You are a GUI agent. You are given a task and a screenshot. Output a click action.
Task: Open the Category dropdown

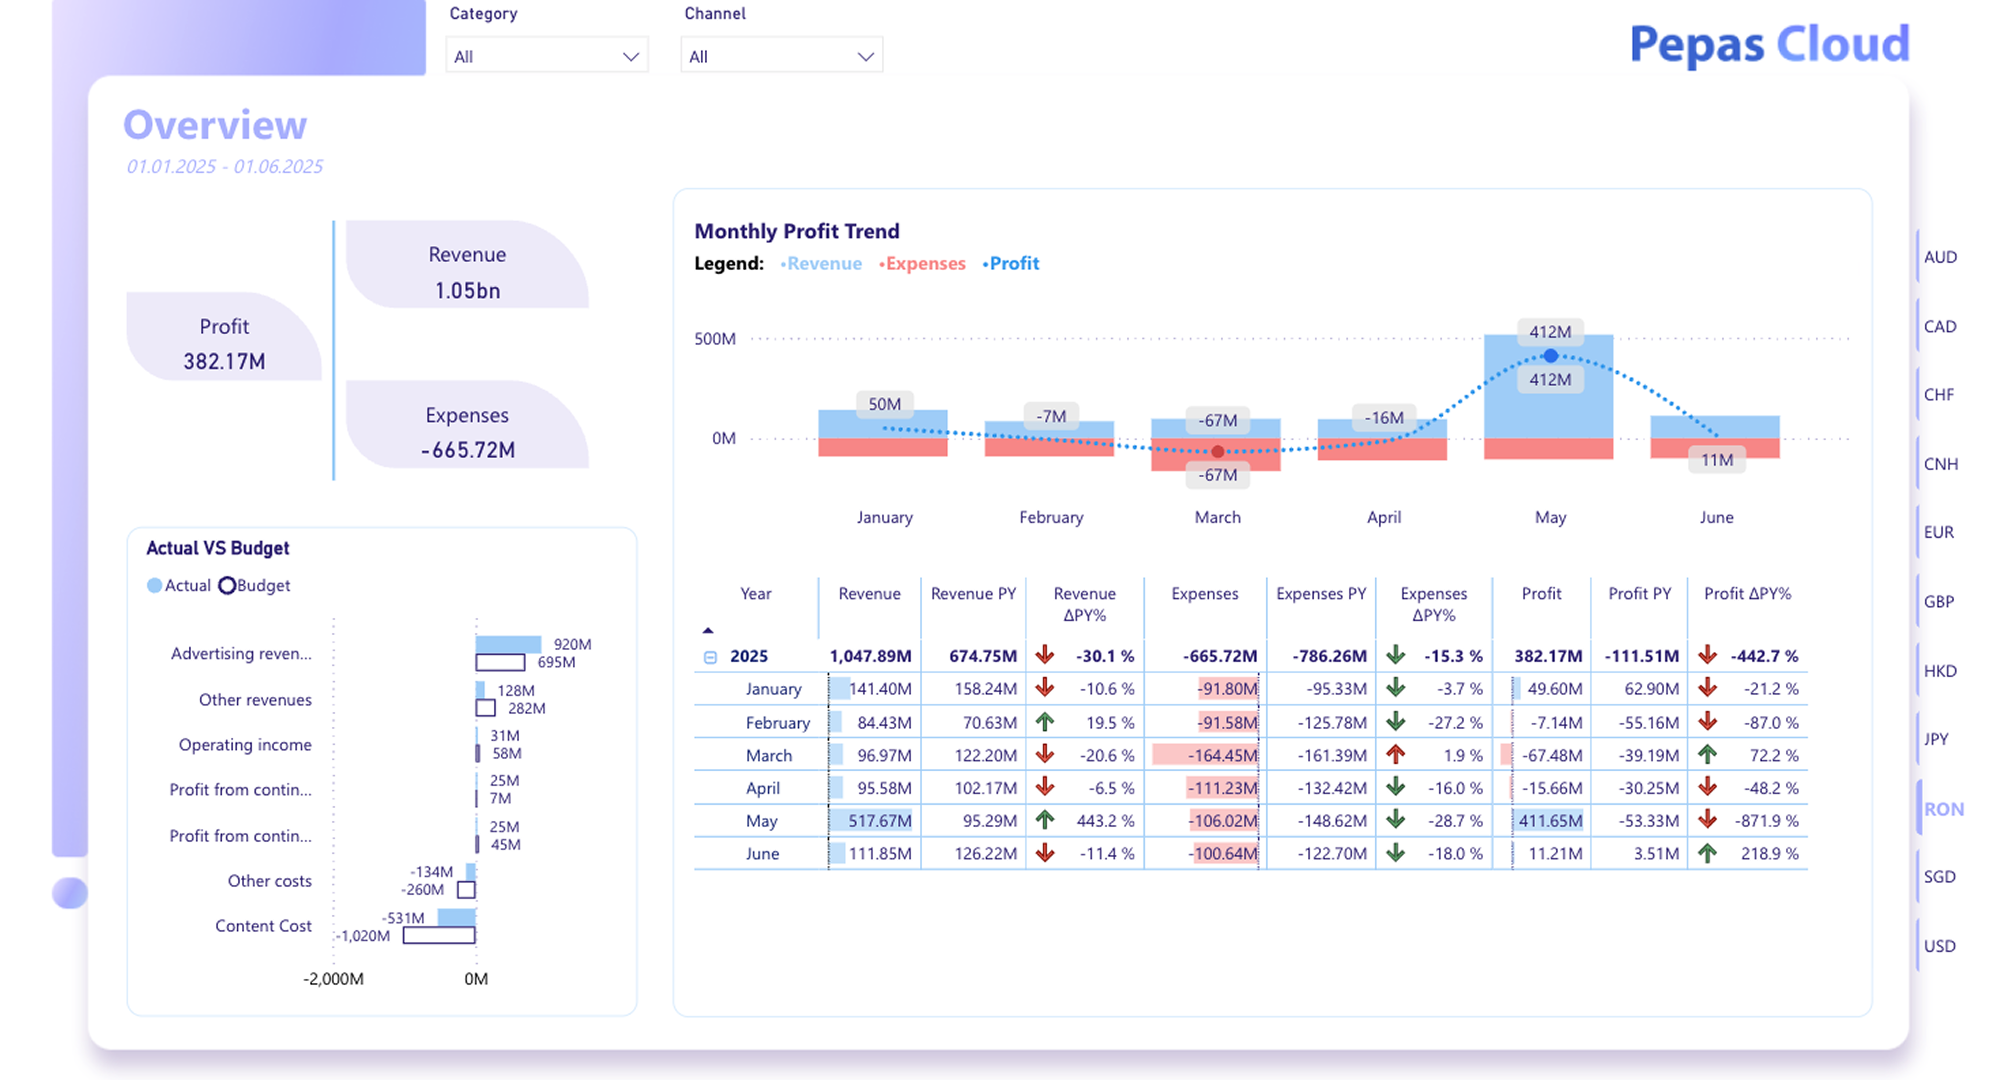(546, 56)
